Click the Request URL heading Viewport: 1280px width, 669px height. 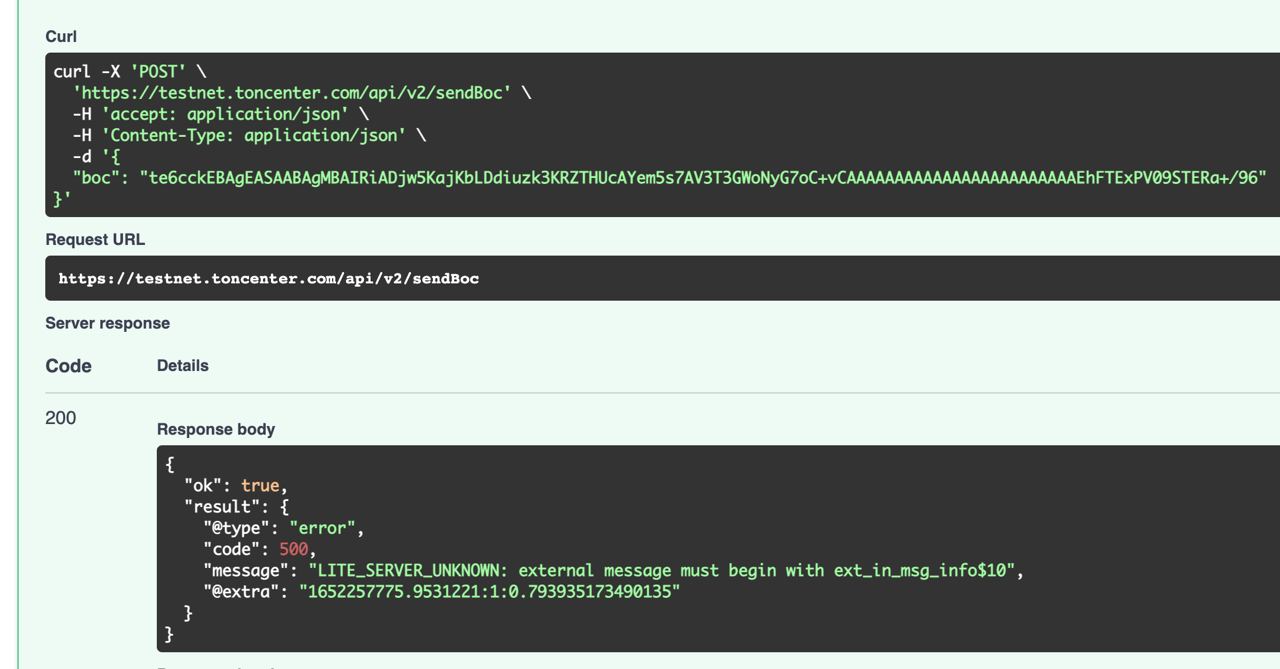[x=95, y=240]
